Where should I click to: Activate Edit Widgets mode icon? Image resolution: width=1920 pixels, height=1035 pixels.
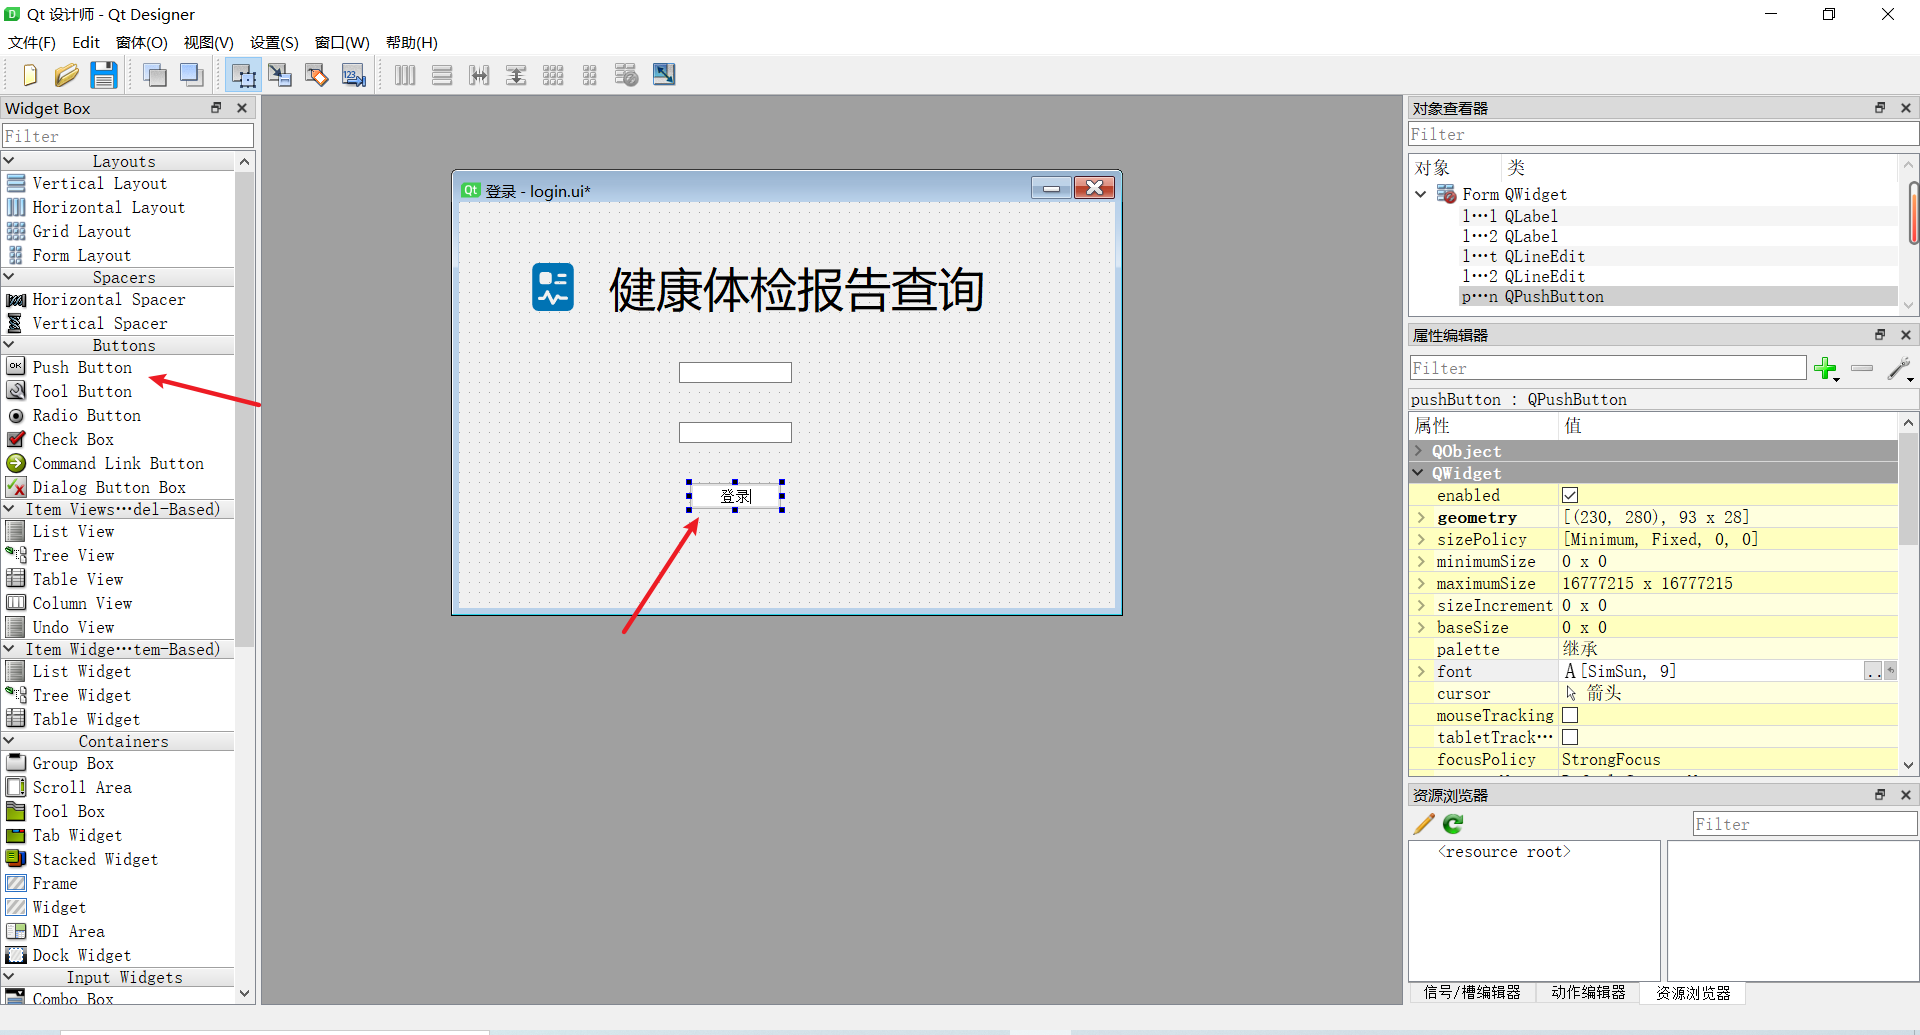(x=243, y=75)
